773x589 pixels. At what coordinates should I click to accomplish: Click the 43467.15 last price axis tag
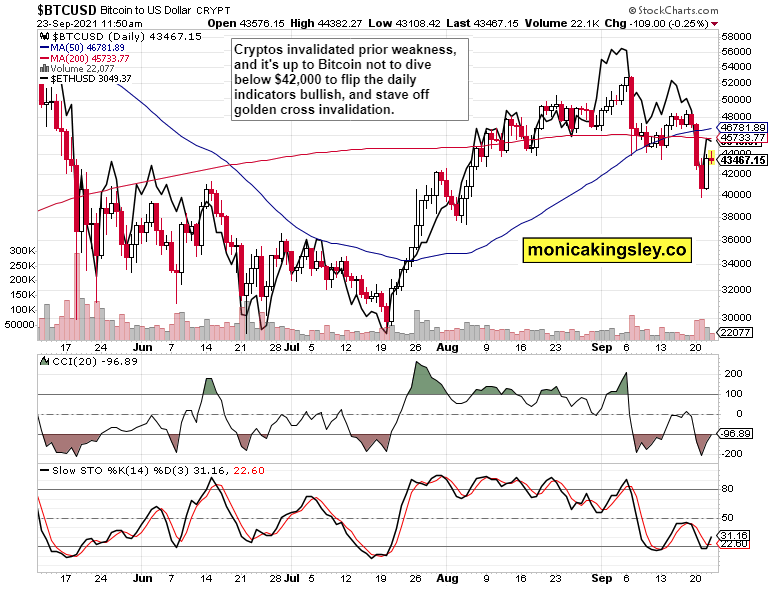click(746, 160)
